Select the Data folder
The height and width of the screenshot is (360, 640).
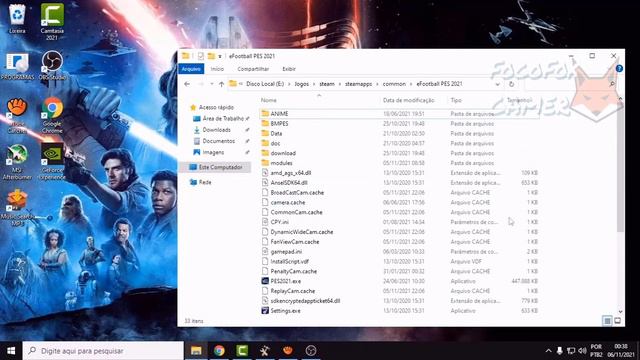point(400,133)
